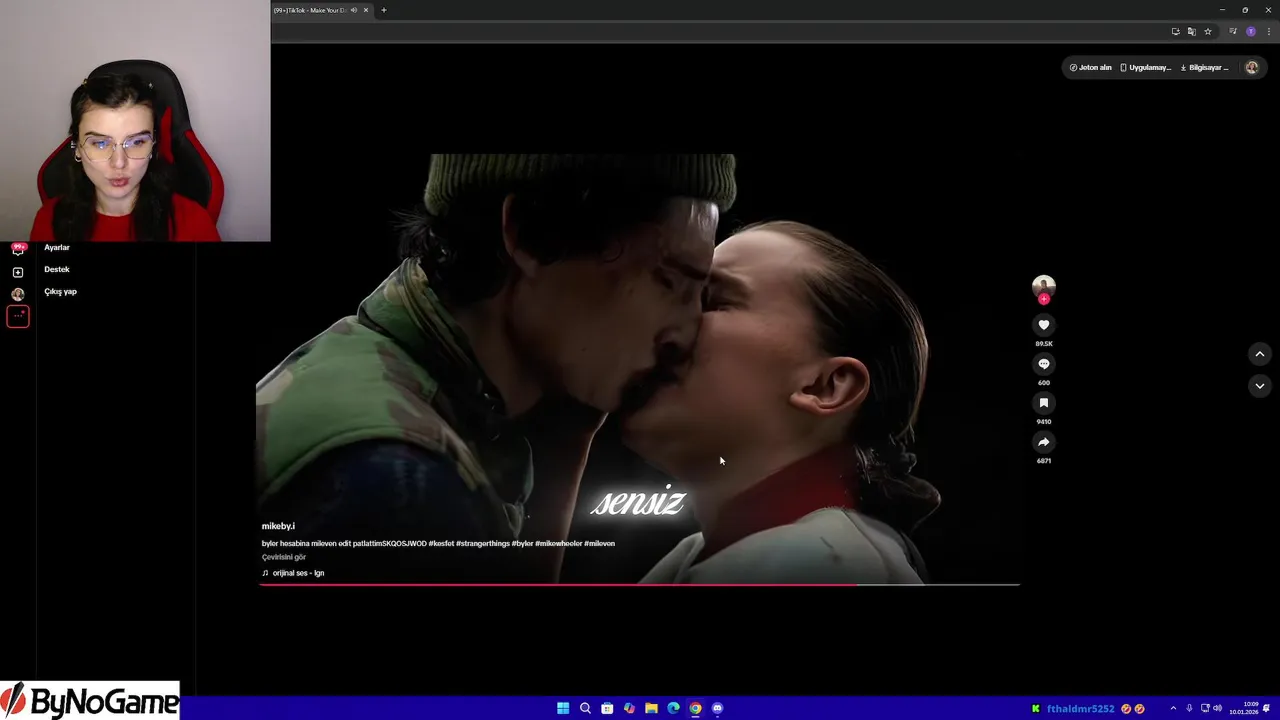Open the orijinal ses sound link
Image resolution: width=1280 pixels, height=720 pixels.
(293, 573)
